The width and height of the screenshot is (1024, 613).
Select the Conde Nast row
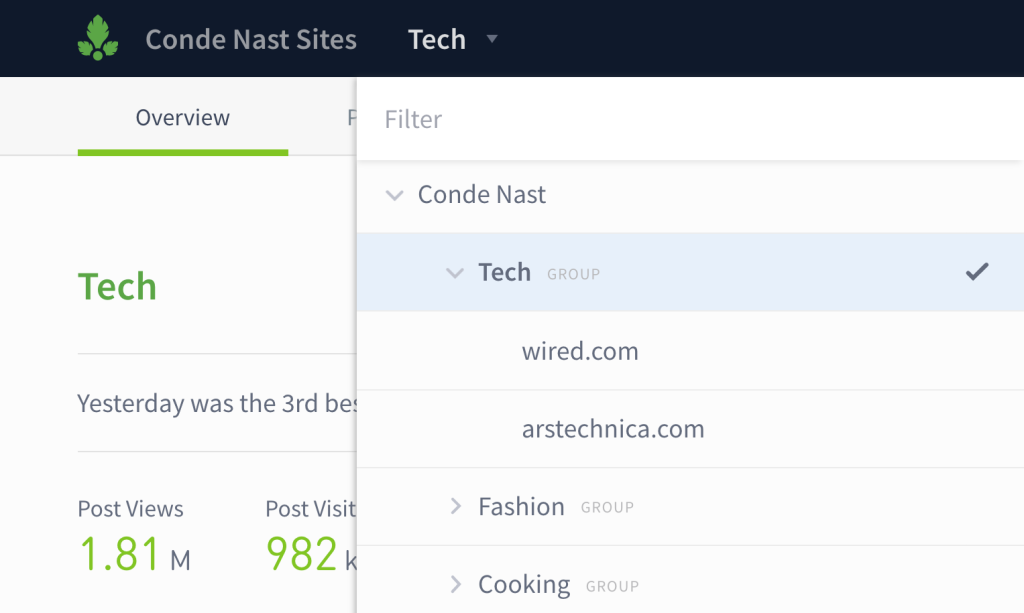coord(690,195)
